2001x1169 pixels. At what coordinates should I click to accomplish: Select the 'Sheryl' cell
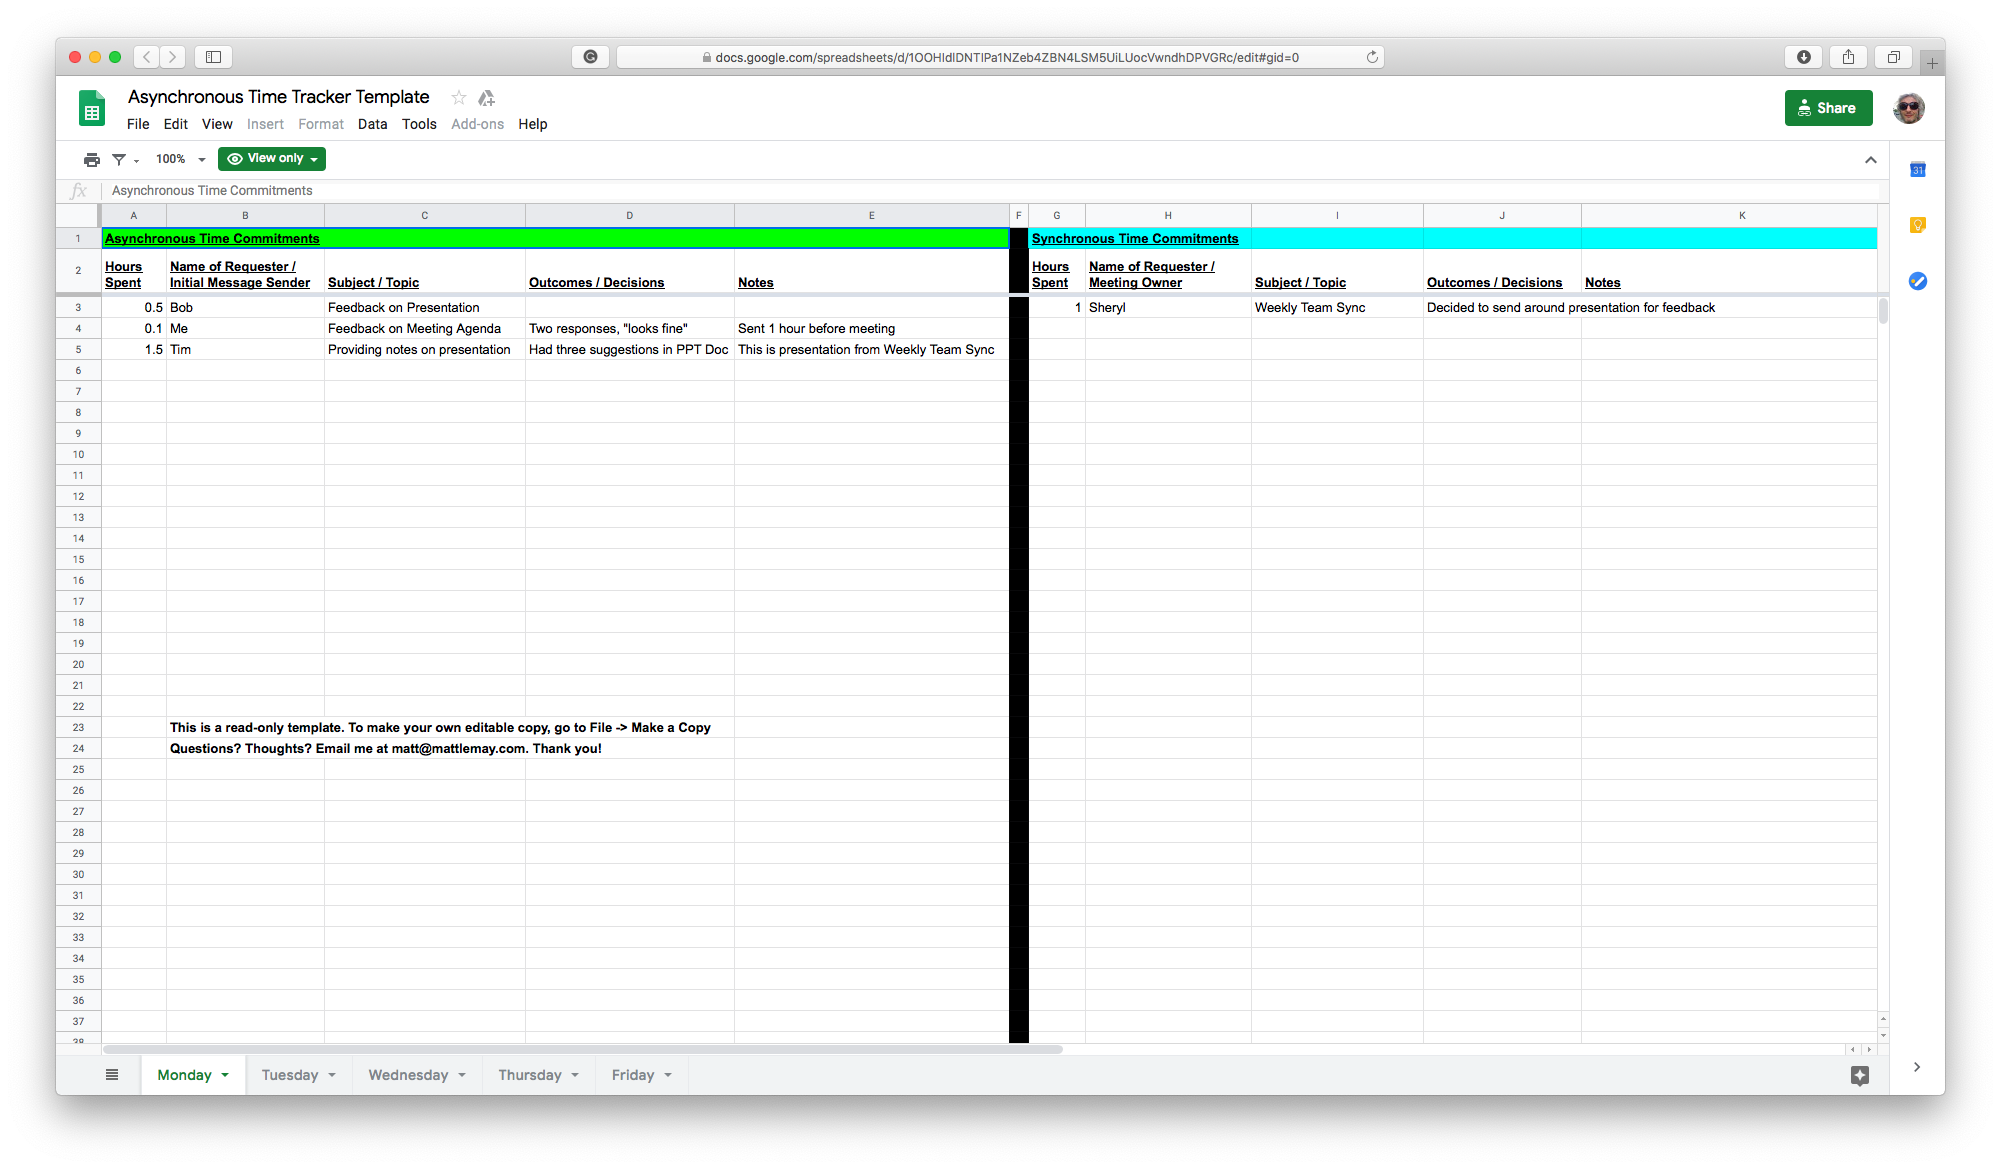coord(1168,308)
